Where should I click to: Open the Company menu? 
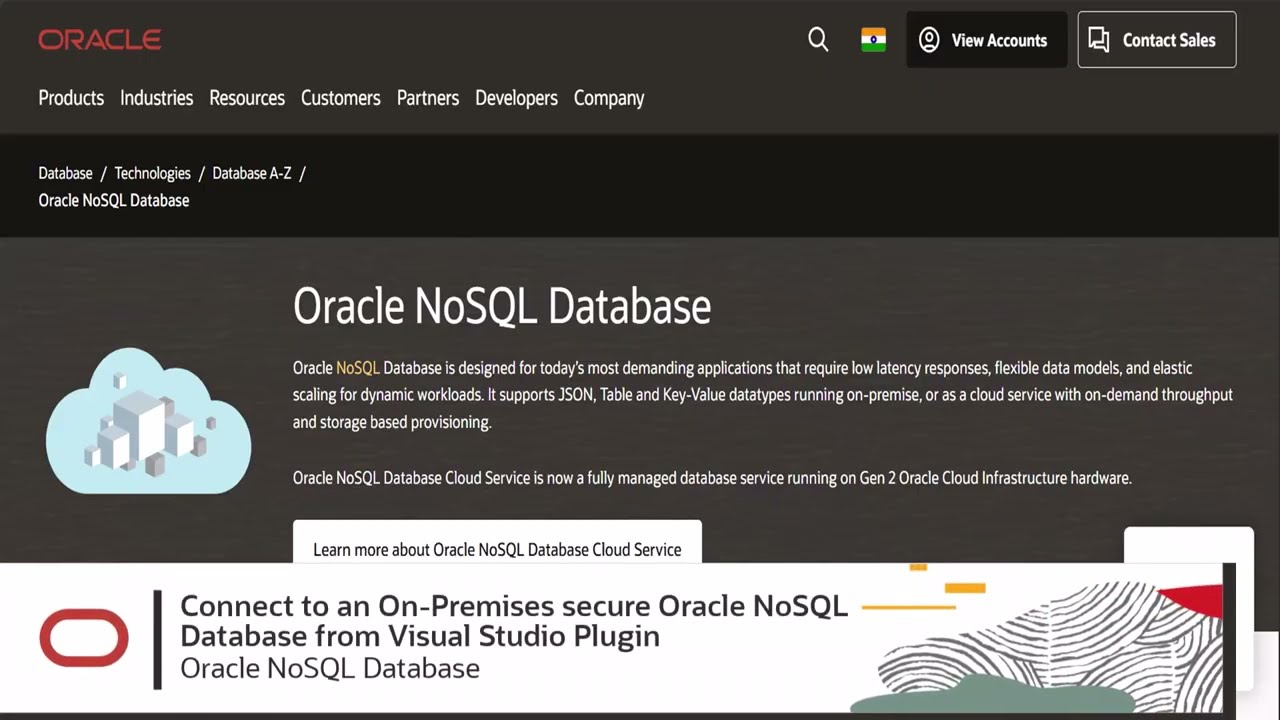pos(609,98)
